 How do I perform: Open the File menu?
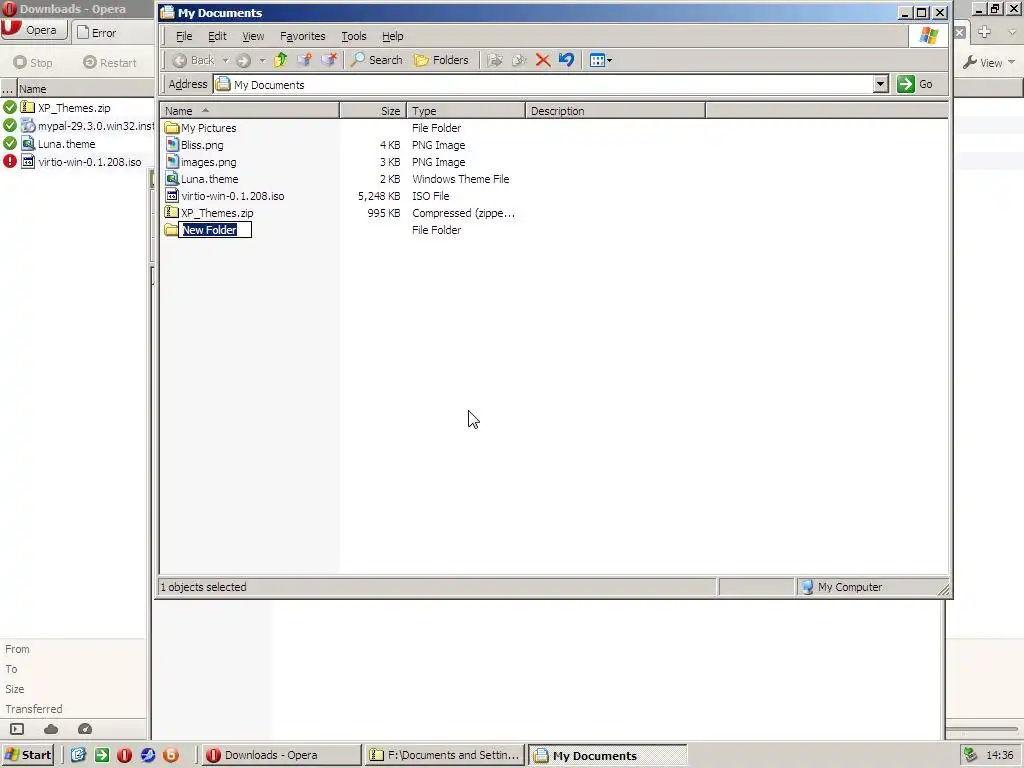184,36
